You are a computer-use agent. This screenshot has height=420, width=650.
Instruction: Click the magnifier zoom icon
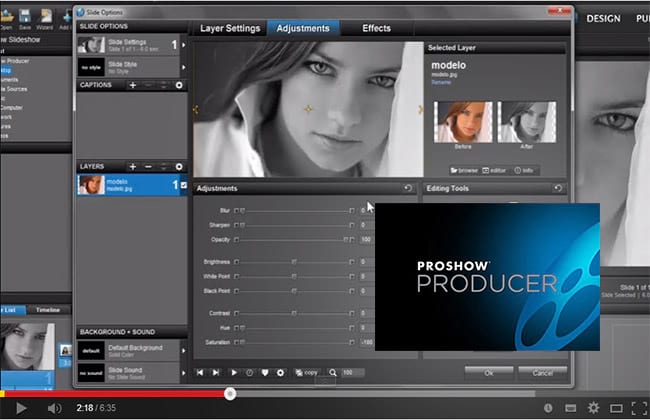333,373
